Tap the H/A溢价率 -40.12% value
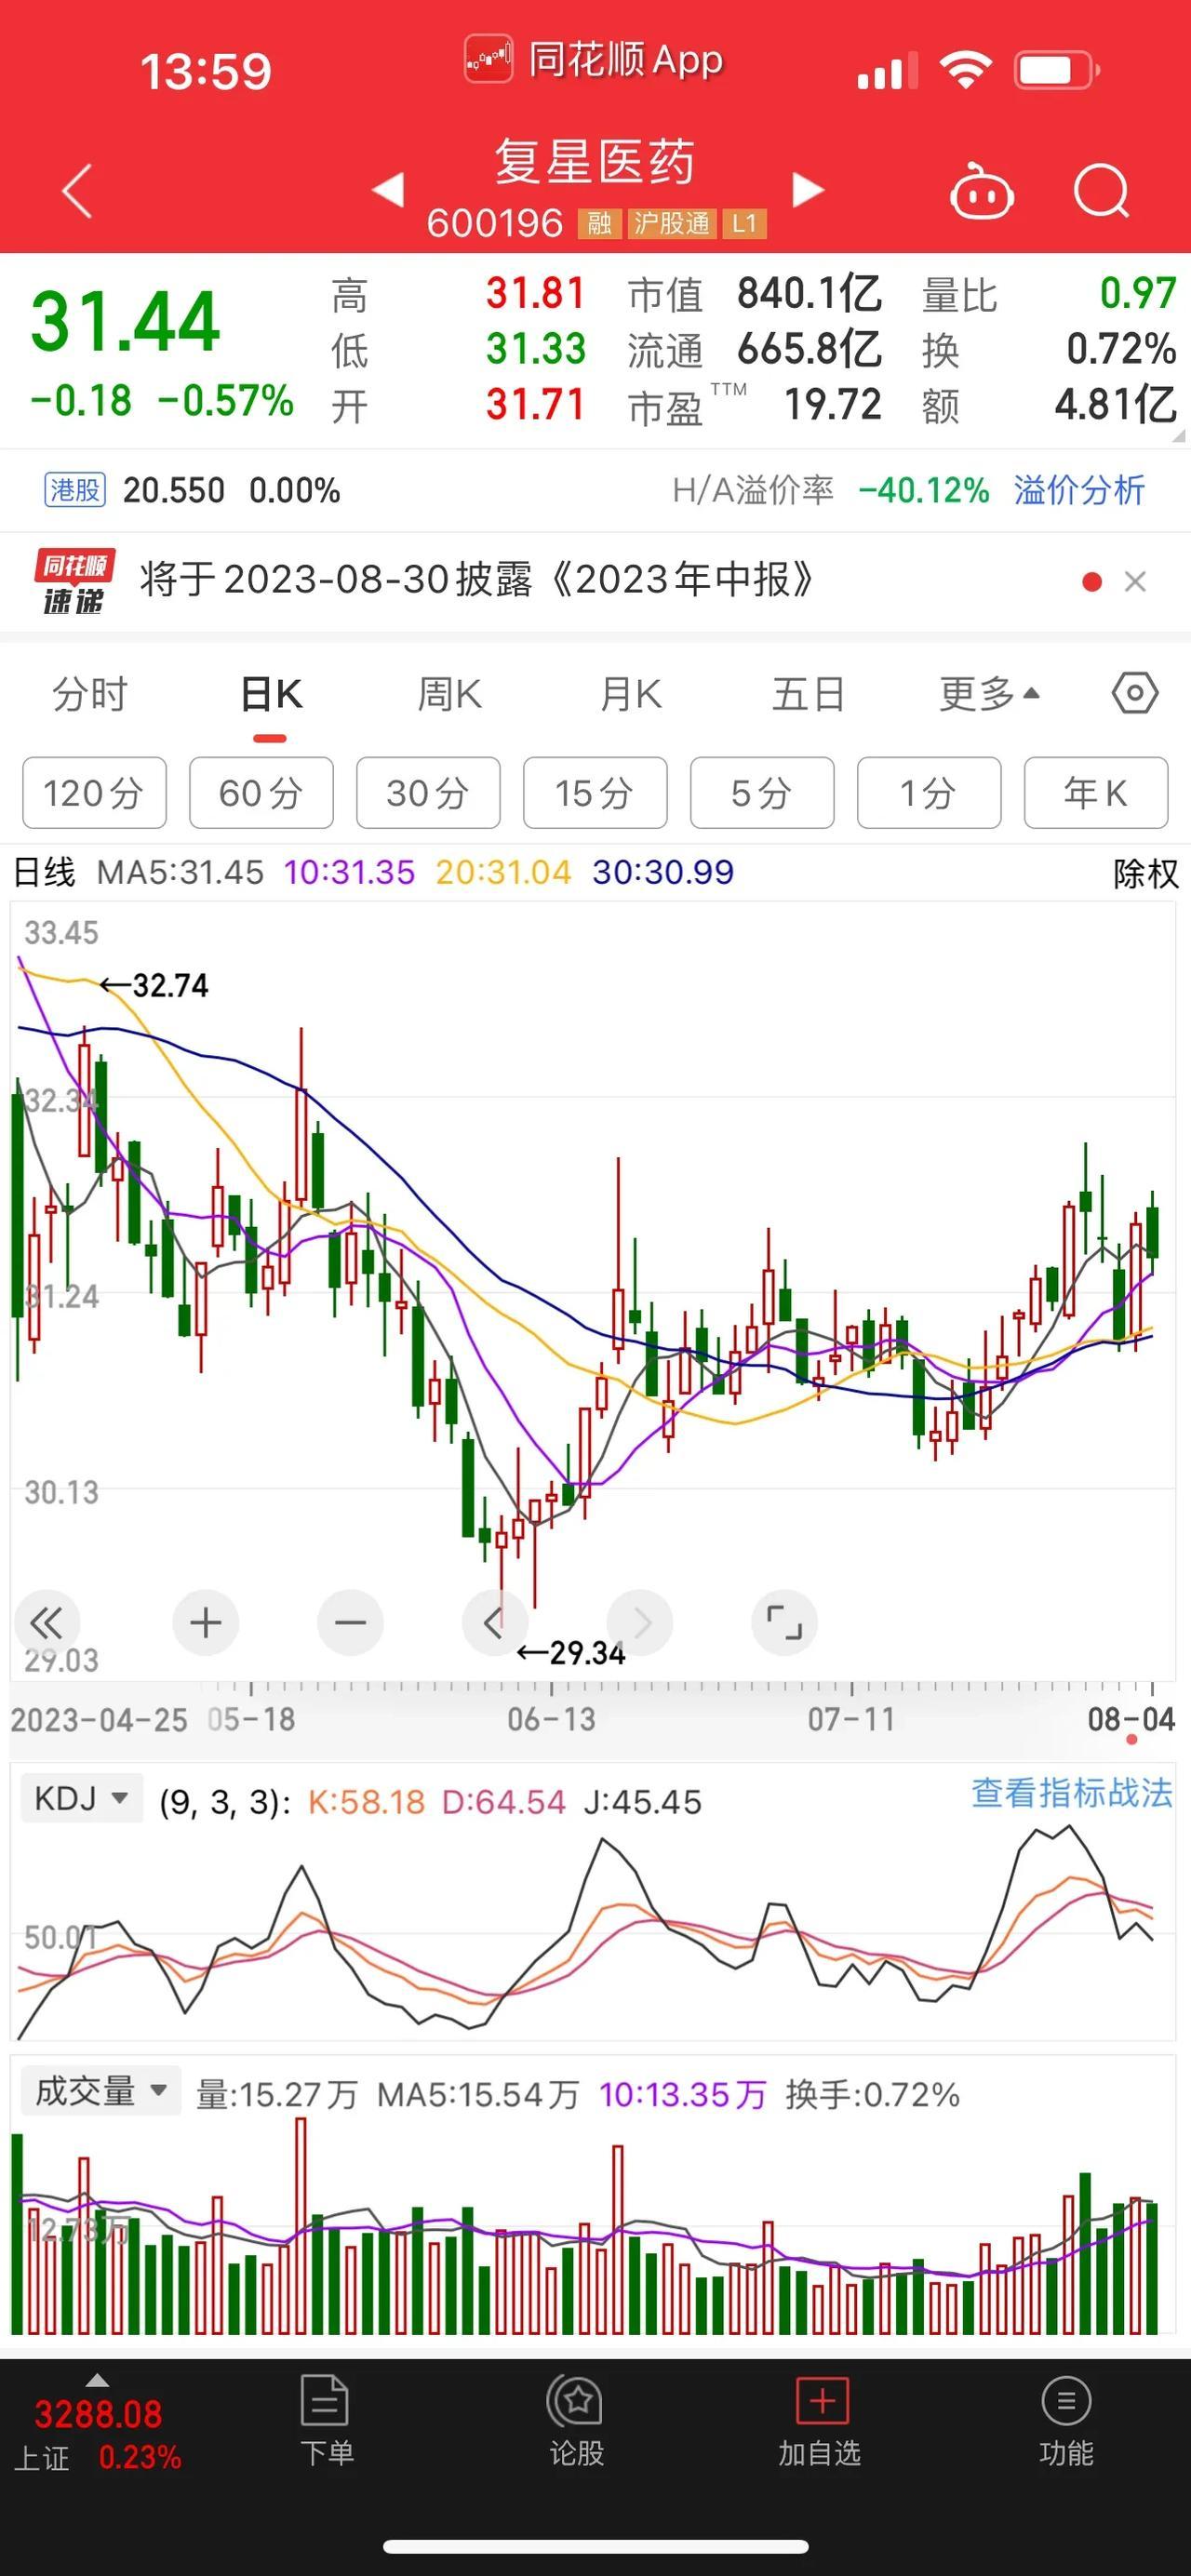1191x2576 pixels. (924, 490)
